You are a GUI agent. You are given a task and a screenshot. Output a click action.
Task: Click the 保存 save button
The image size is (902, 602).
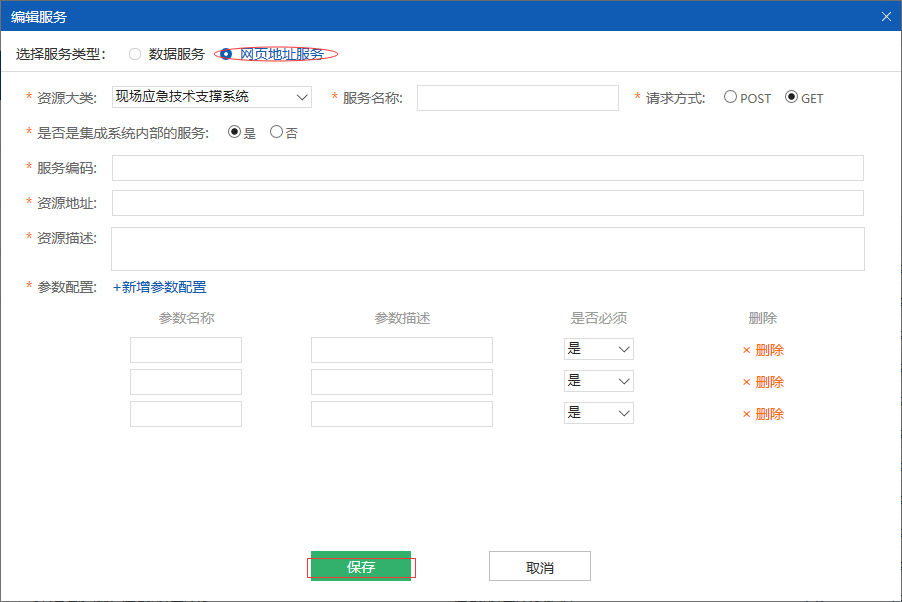coord(362,566)
